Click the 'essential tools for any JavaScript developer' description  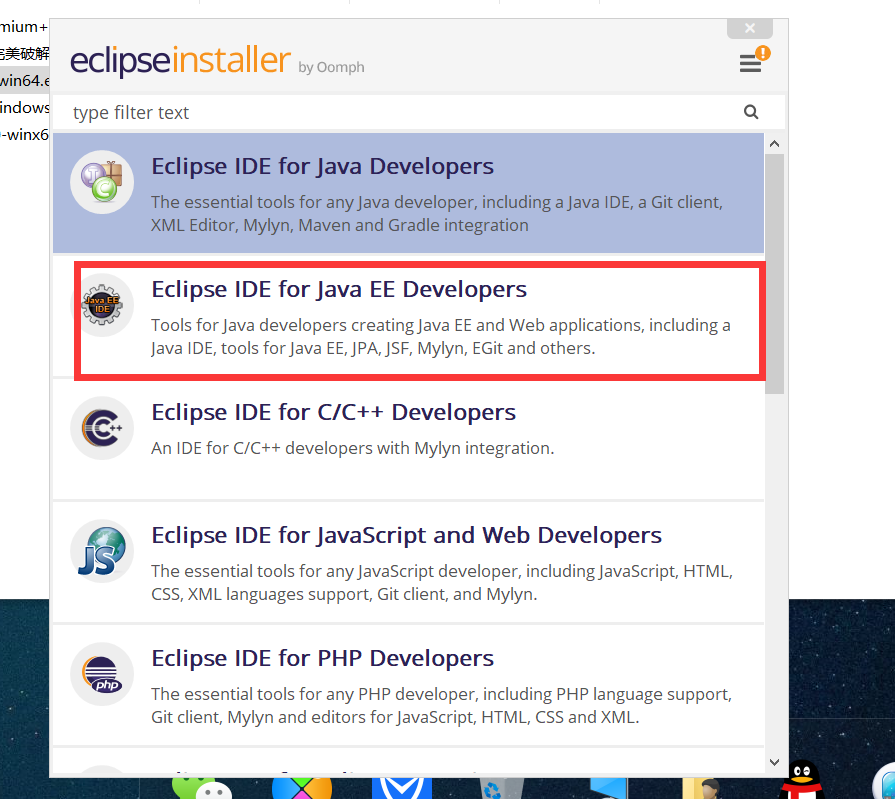click(x=442, y=582)
